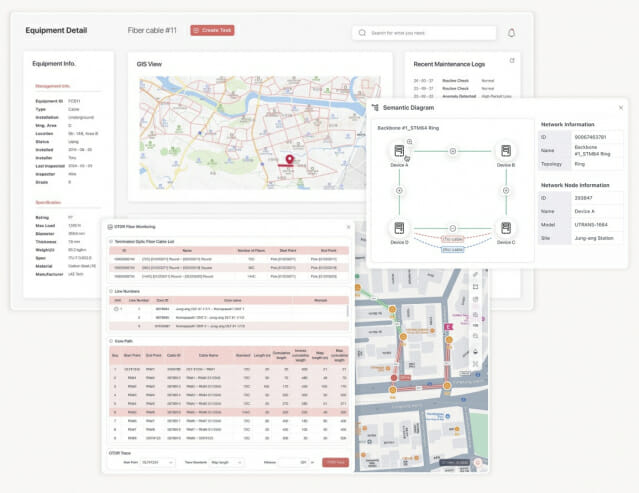
Task: Click the Create Task button
Action: [212, 30]
